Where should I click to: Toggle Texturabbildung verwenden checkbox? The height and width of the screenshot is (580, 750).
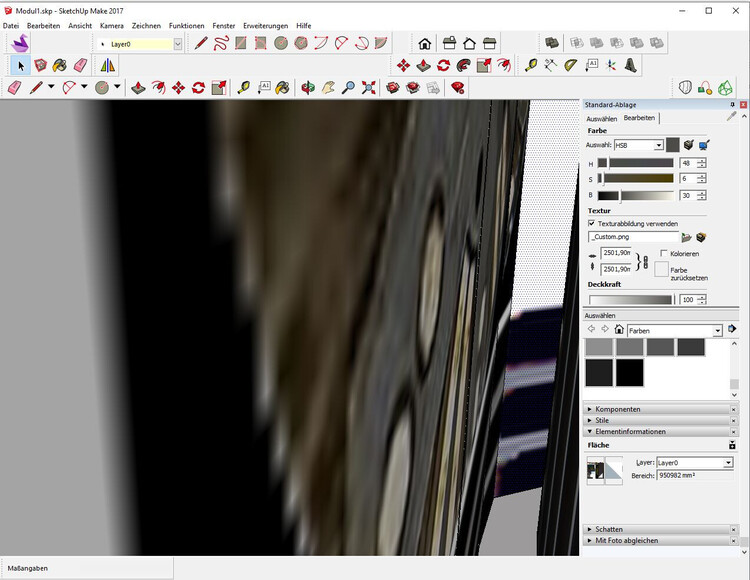click(592, 223)
